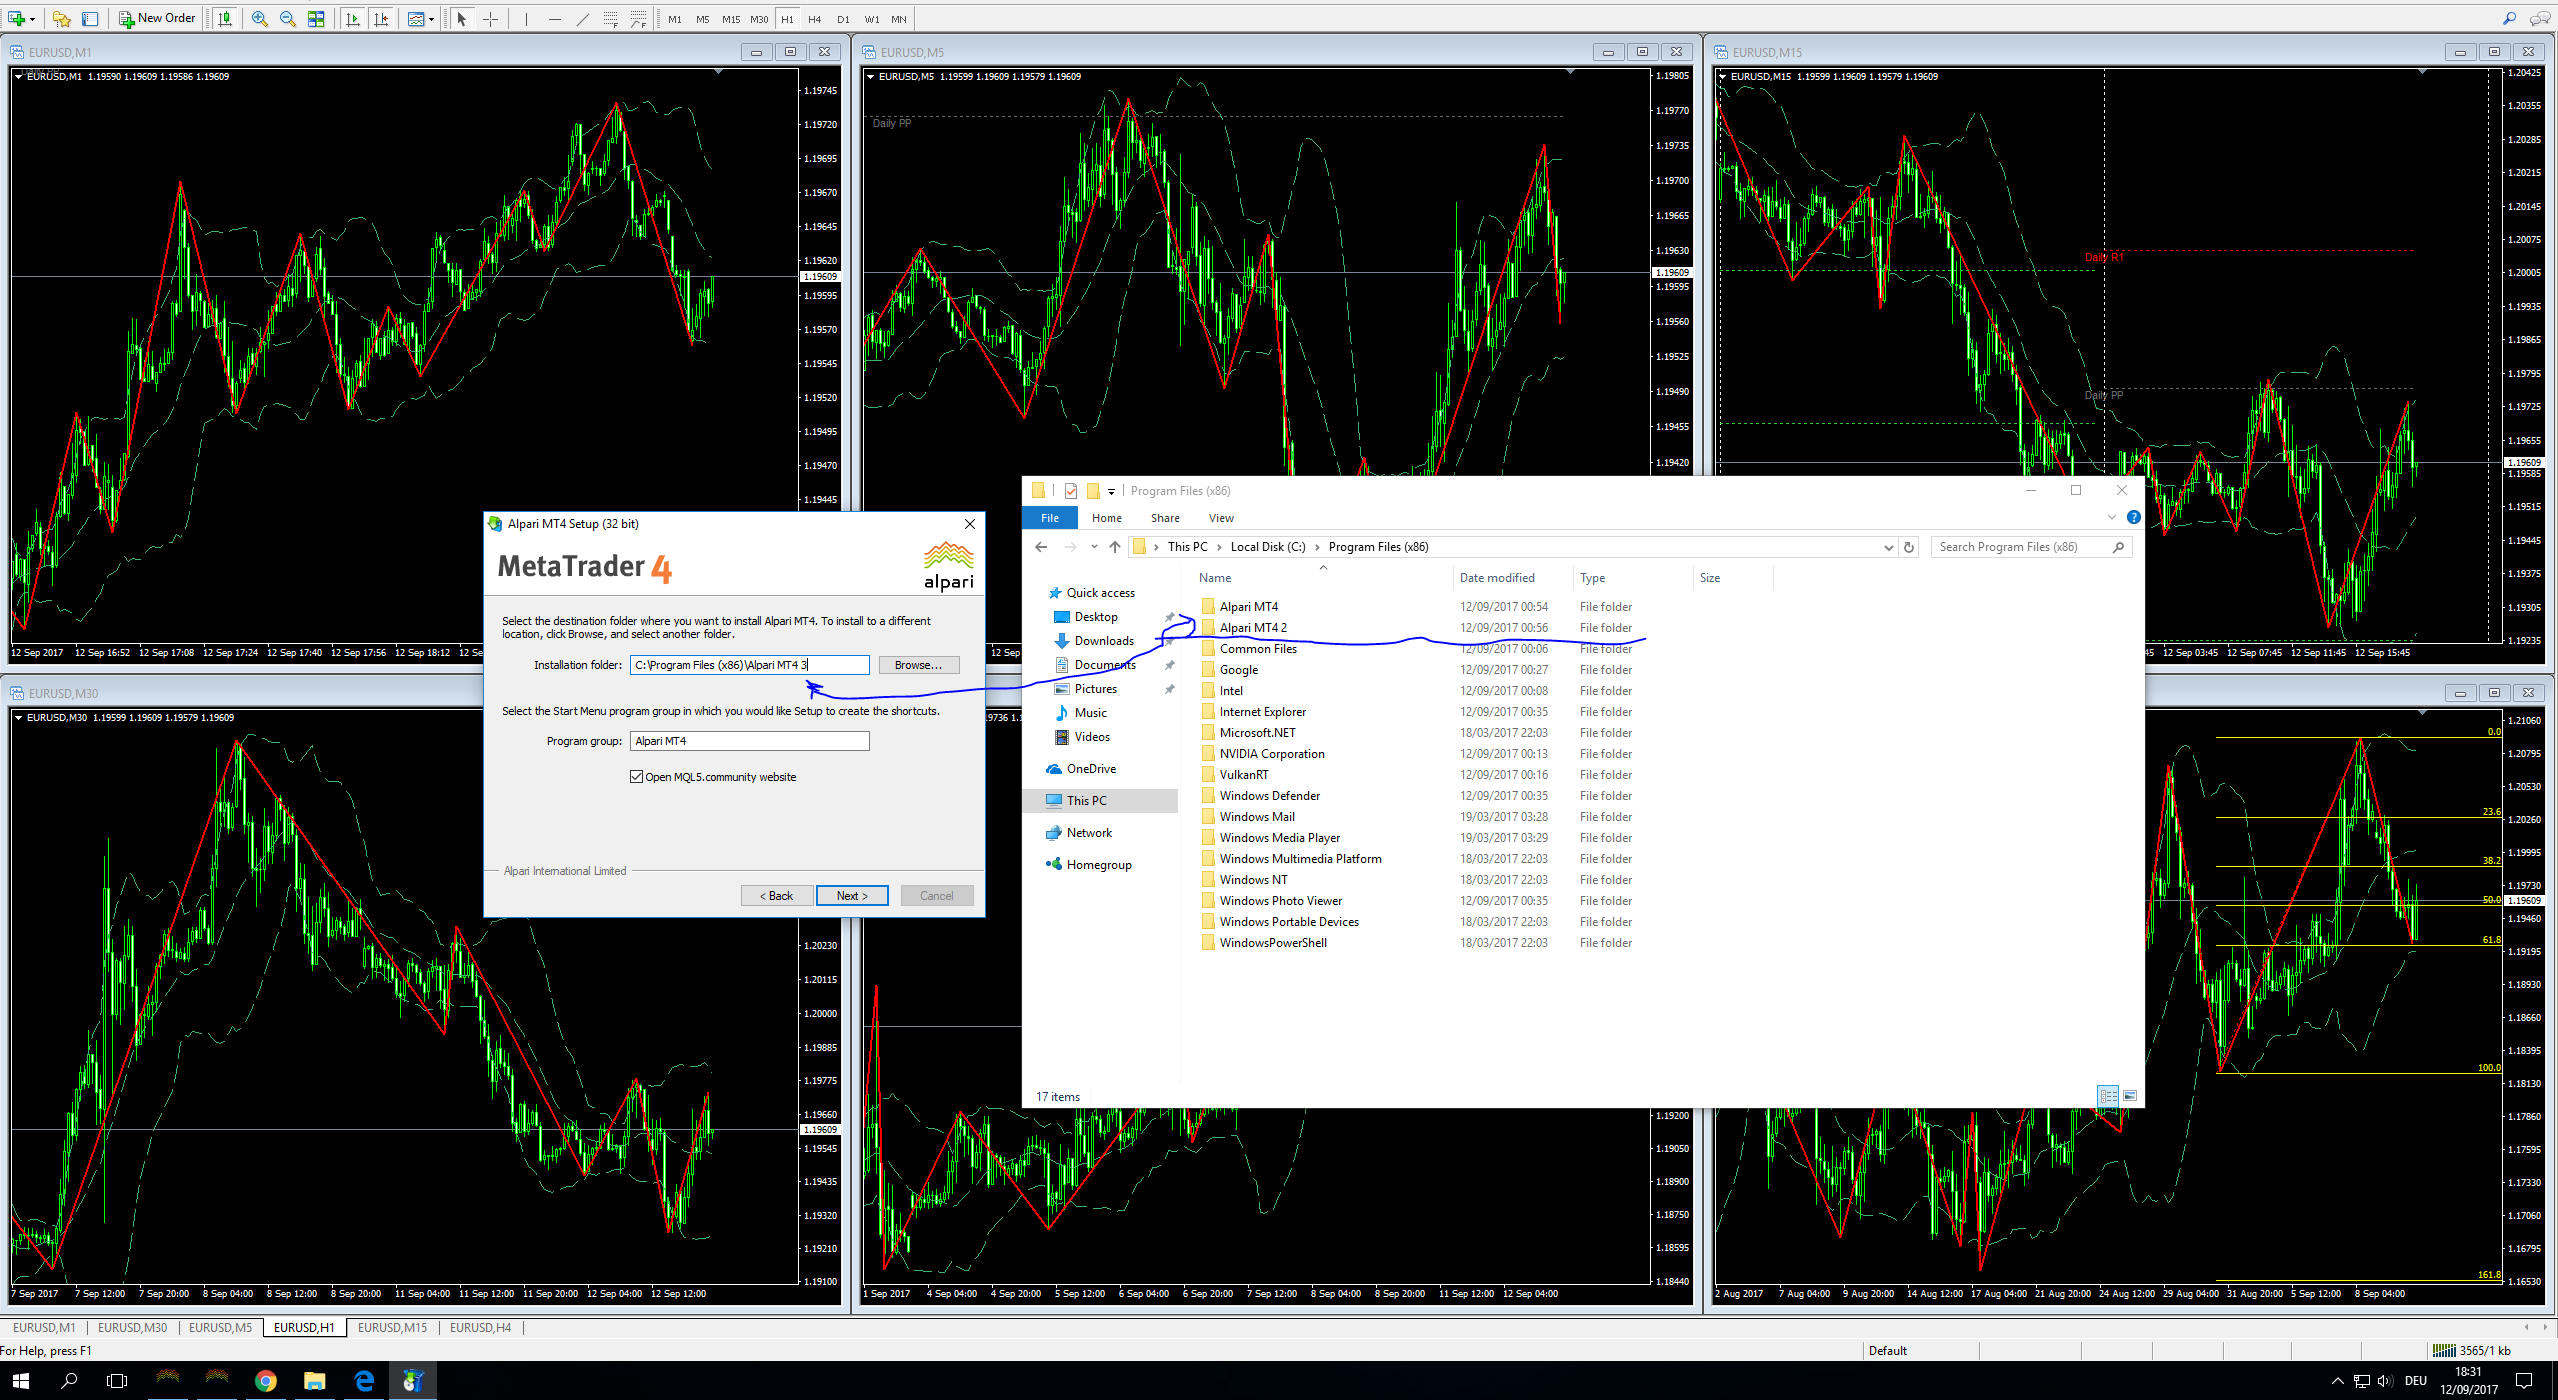The width and height of the screenshot is (2558, 1400).
Task: Open indicators list dropdown arrow
Action: point(431,19)
